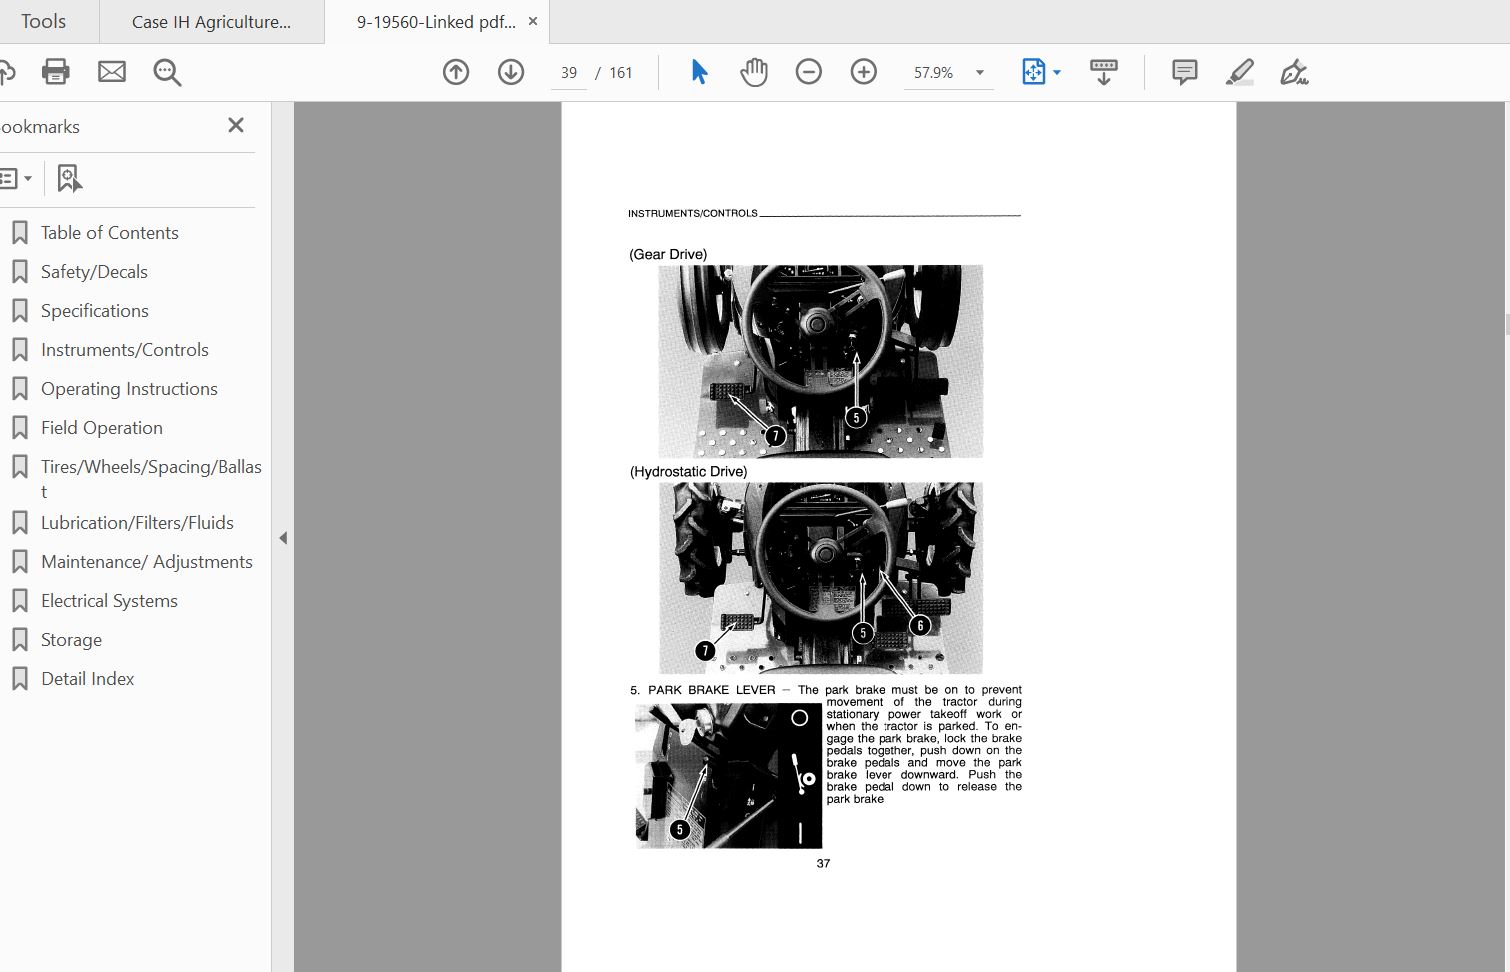Viewport: 1510px width, 972px height.
Task: Activate the hand pan tool
Action: 754,72
